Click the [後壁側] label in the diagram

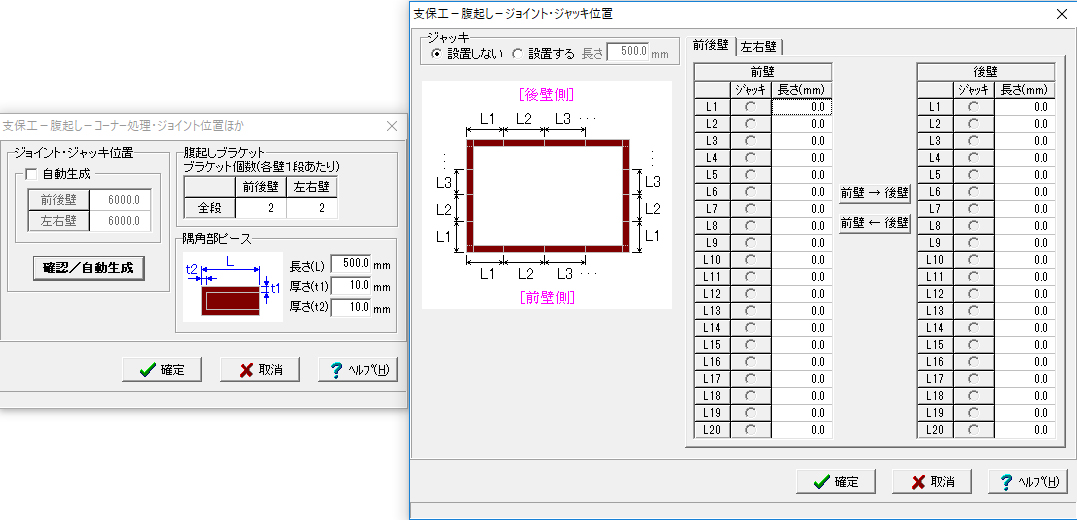(x=547, y=93)
